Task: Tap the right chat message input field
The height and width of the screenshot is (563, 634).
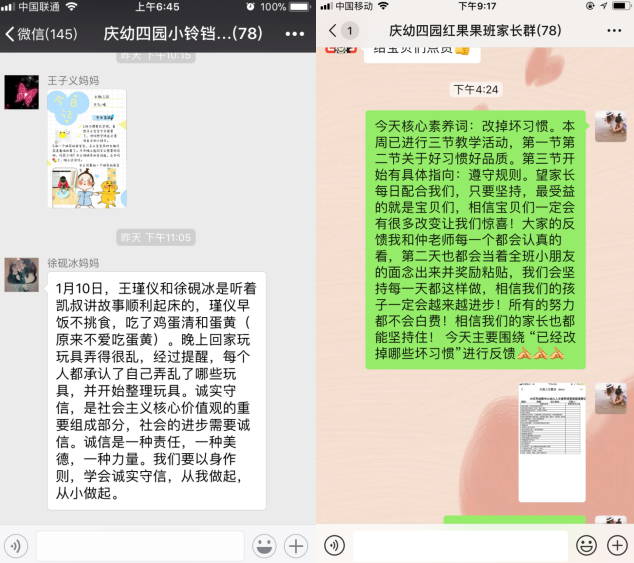Action: click(460, 545)
